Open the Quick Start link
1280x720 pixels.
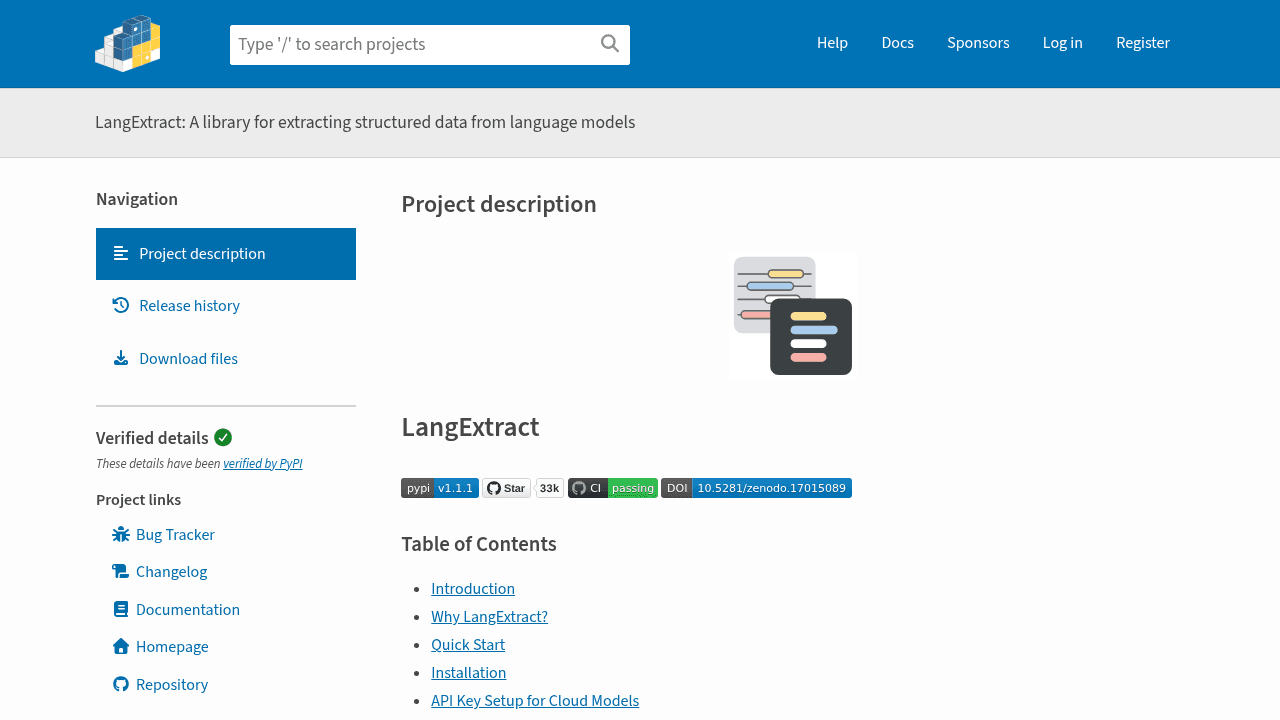pos(467,644)
